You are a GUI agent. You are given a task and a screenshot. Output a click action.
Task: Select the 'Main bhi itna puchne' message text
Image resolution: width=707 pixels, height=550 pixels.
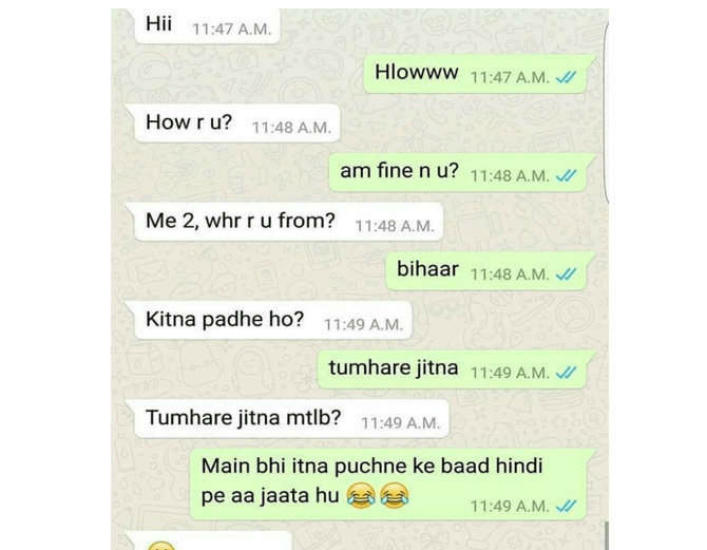[372, 481]
